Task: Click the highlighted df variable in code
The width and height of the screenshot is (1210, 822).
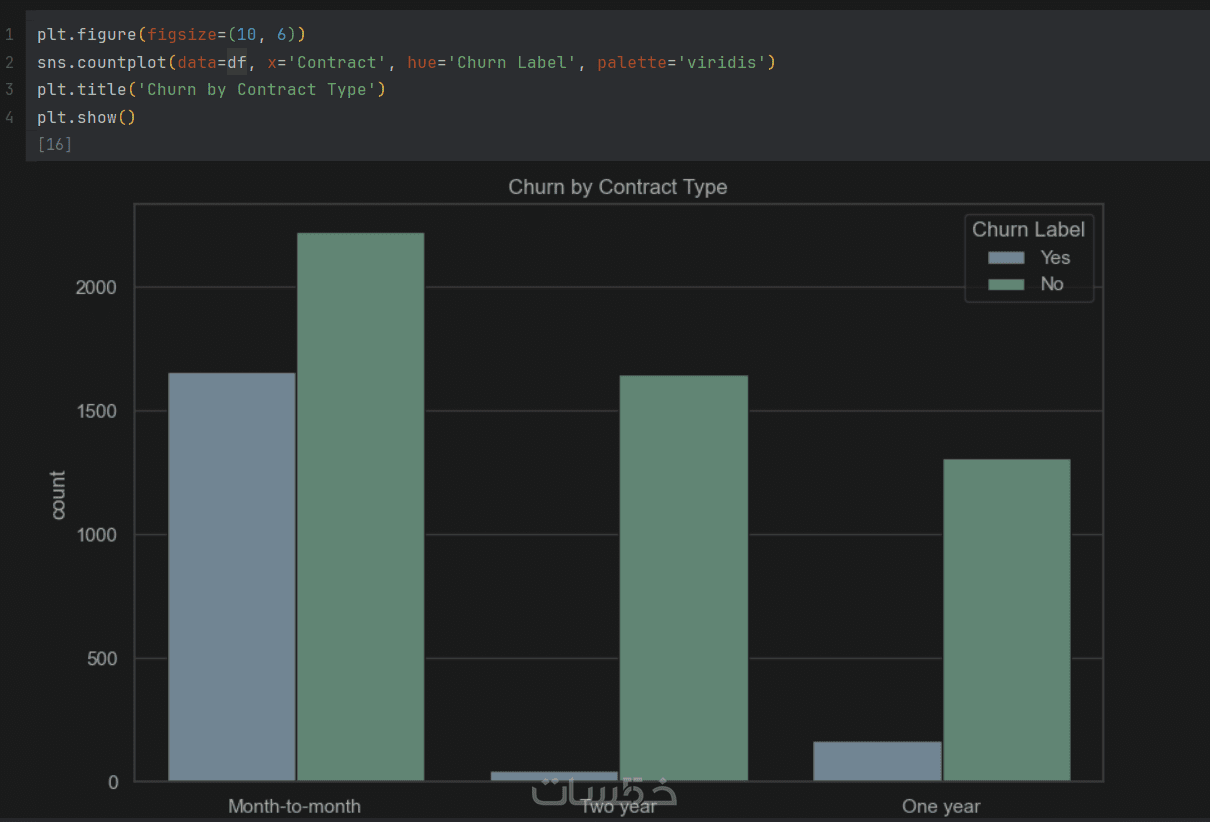Action: click(237, 63)
